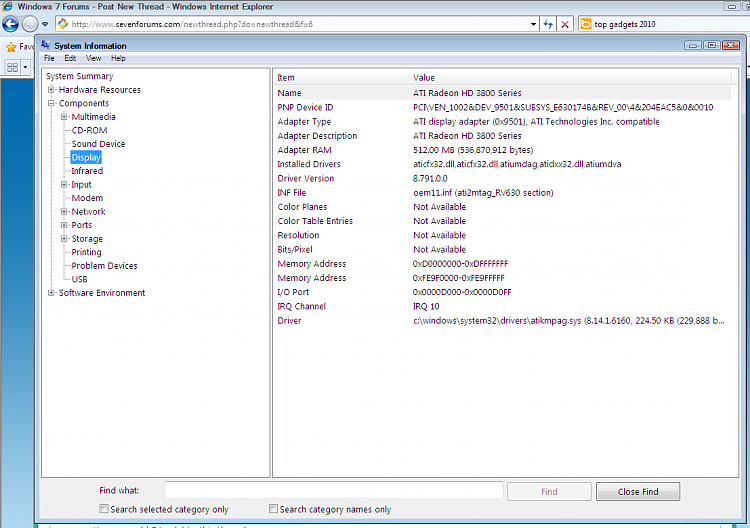This screenshot has width=750, height=528.
Task: Enable Search category names only
Action: coord(273,508)
